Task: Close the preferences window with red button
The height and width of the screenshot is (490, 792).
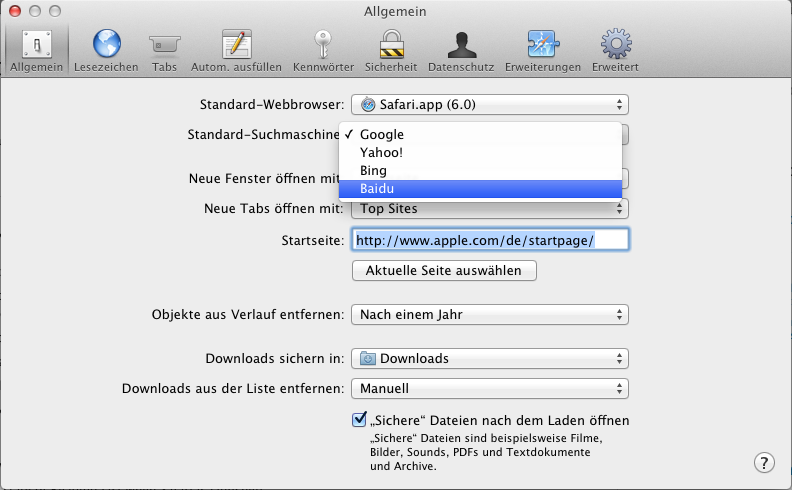Action: [x=15, y=11]
